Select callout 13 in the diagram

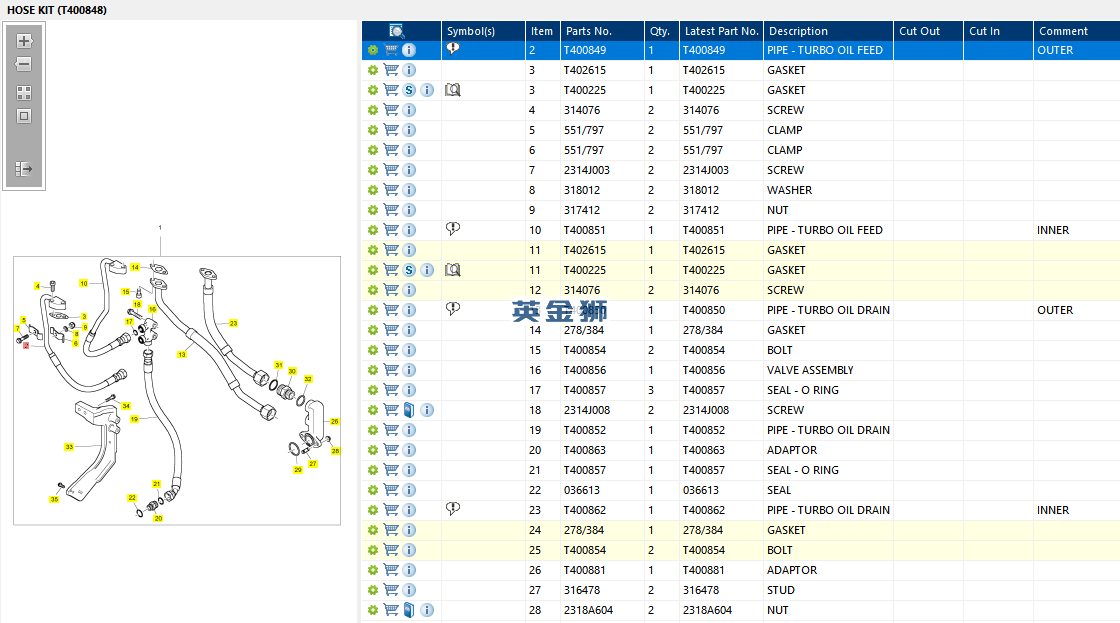[182, 354]
